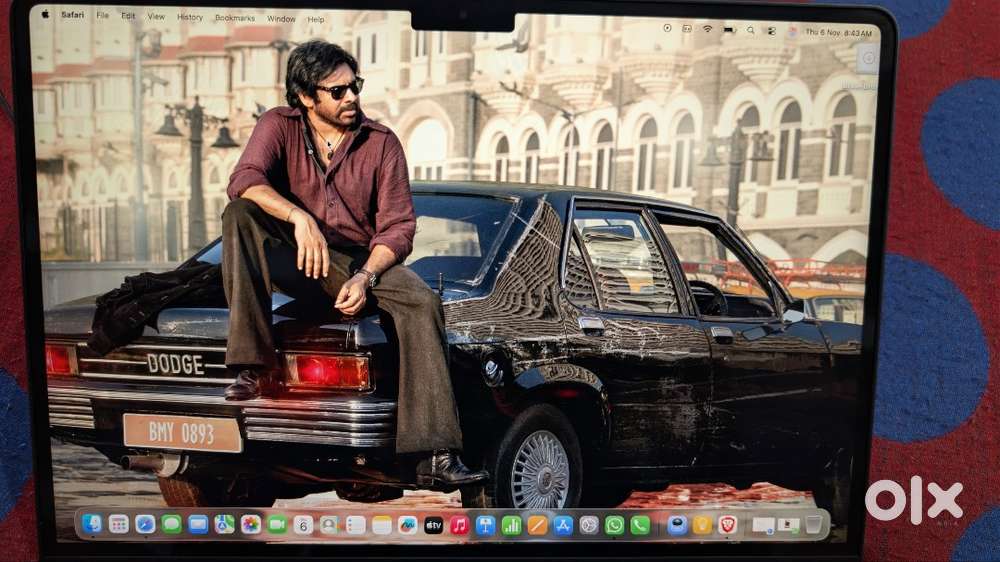Screen dimensions: 1000x562
Task: Open the Edit menu
Action: point(128,16)
